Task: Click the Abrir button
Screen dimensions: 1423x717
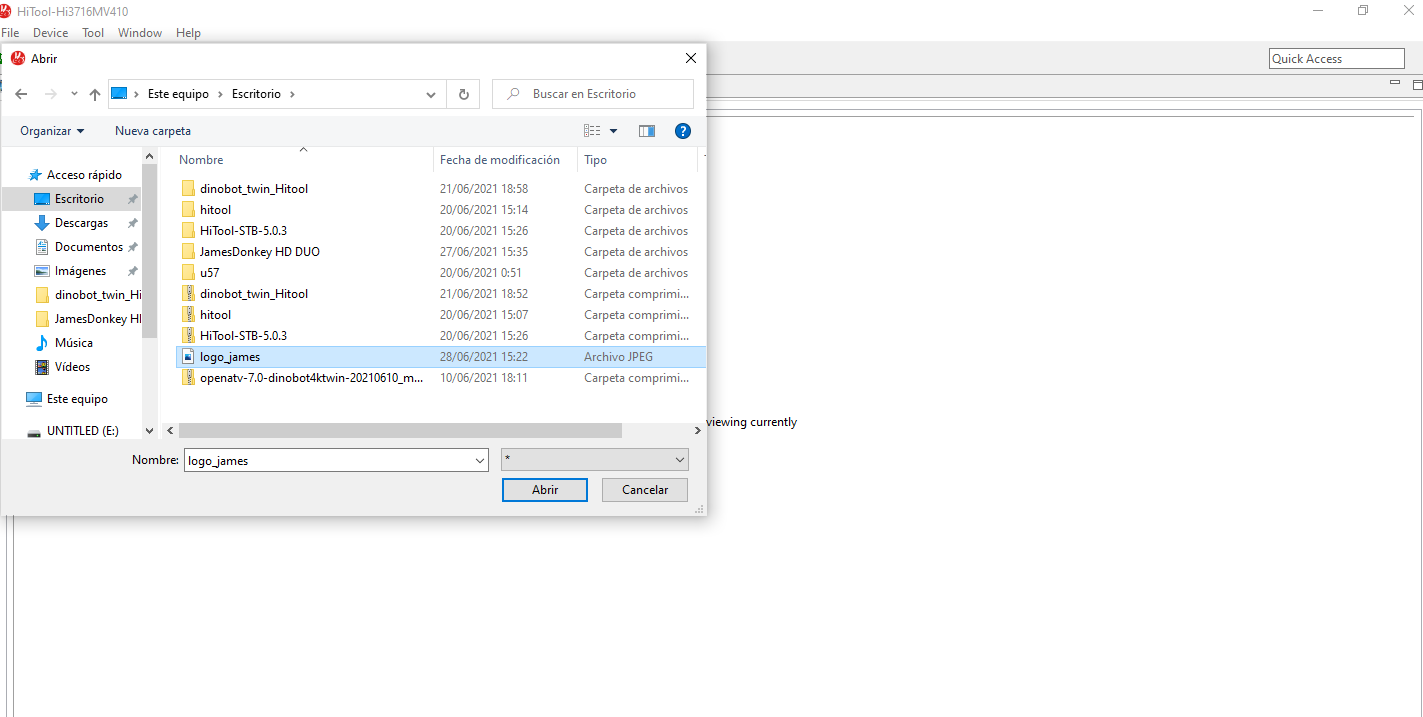Action: pyautogui.click(x=545, y=490)
